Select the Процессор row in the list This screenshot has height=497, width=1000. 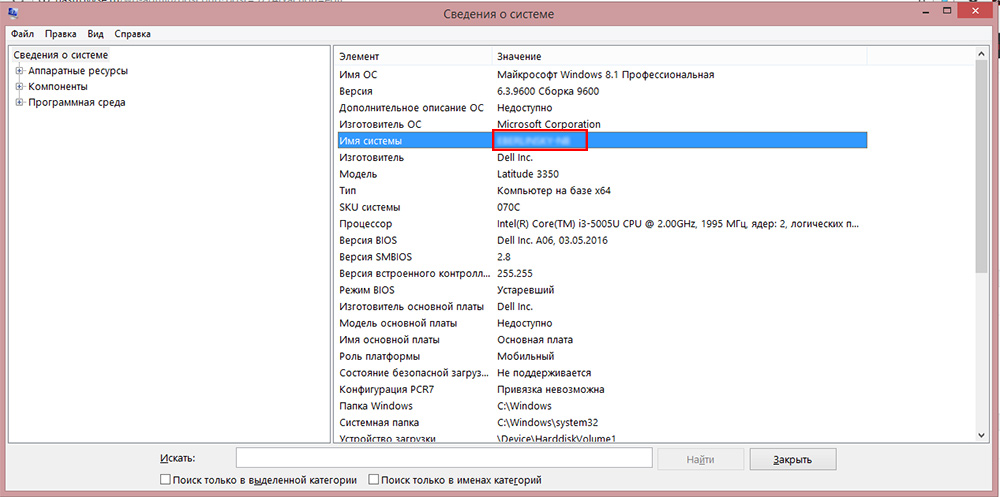click(x=600, y=224)
